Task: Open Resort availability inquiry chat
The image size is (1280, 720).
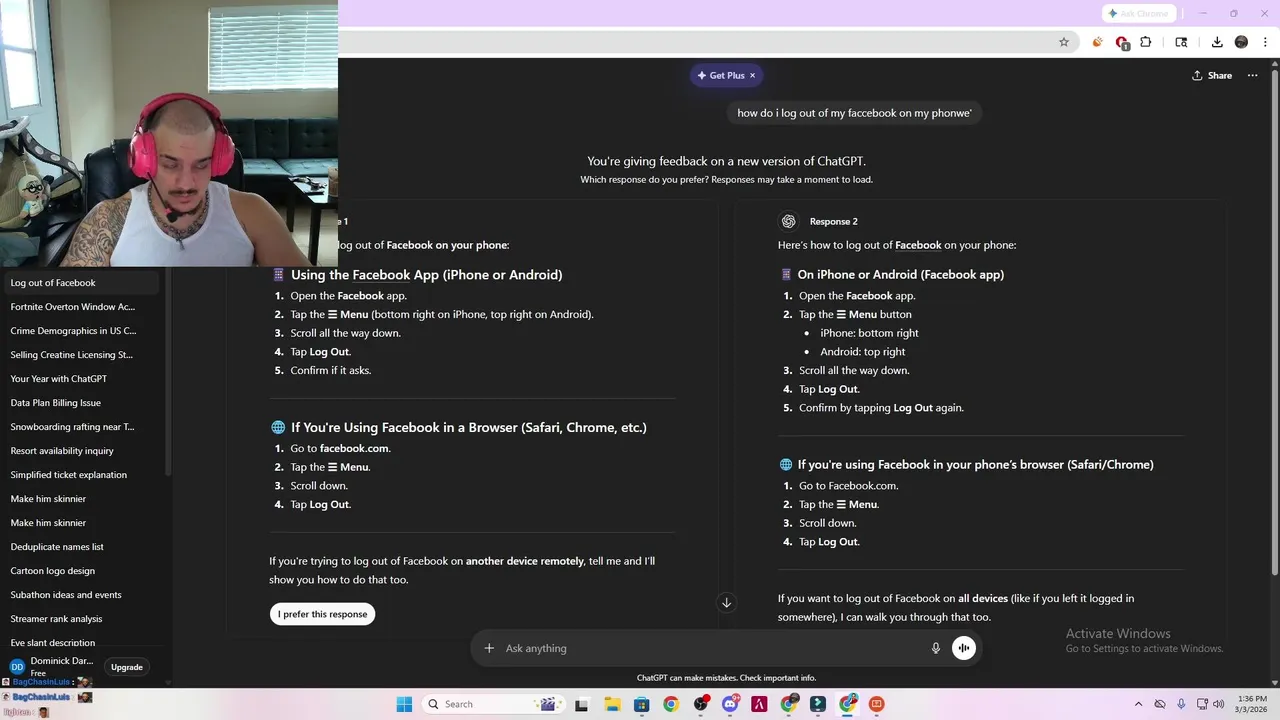Action: pos(80,451)
